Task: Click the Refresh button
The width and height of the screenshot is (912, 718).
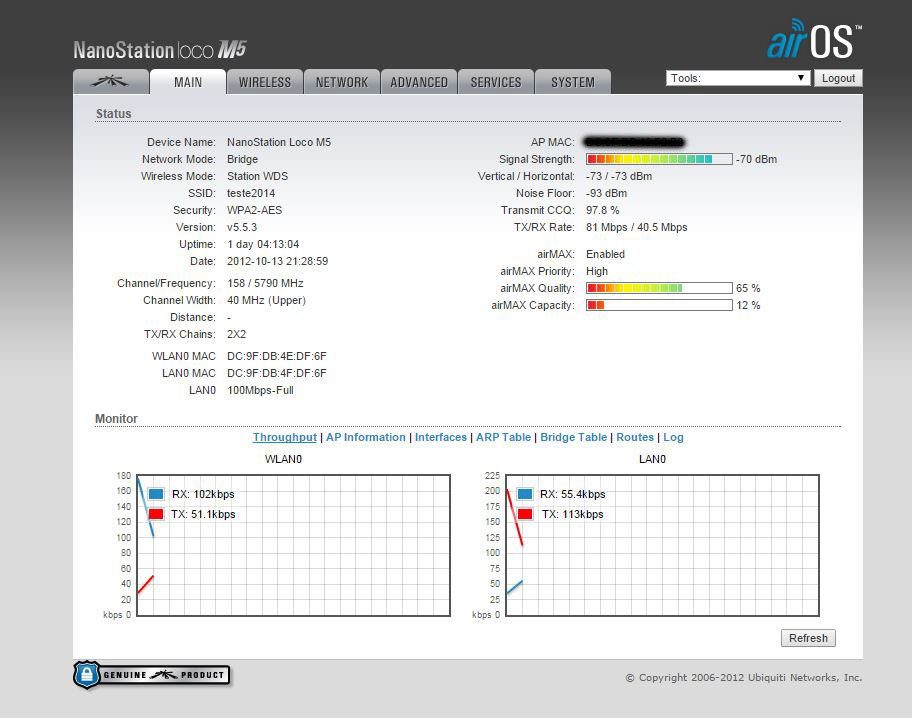Action: click(x=808, y=638)
